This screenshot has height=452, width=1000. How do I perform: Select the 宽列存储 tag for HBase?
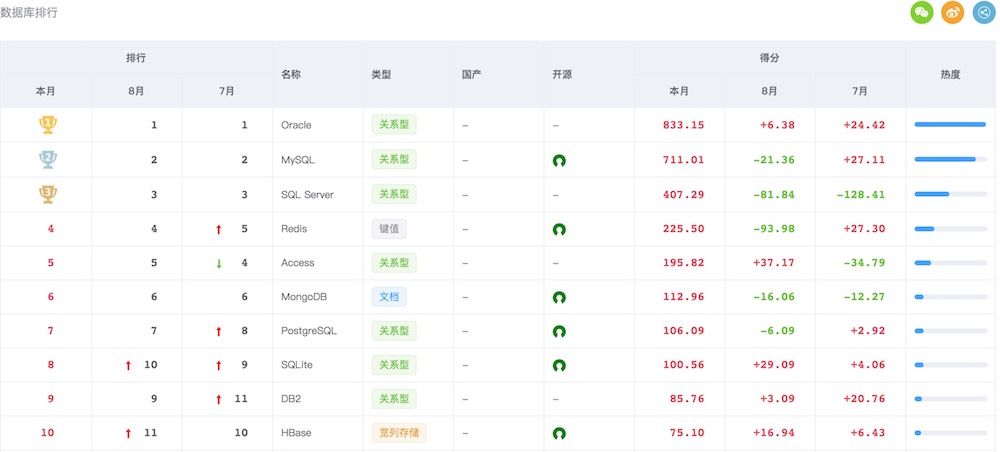coord(398,433)
